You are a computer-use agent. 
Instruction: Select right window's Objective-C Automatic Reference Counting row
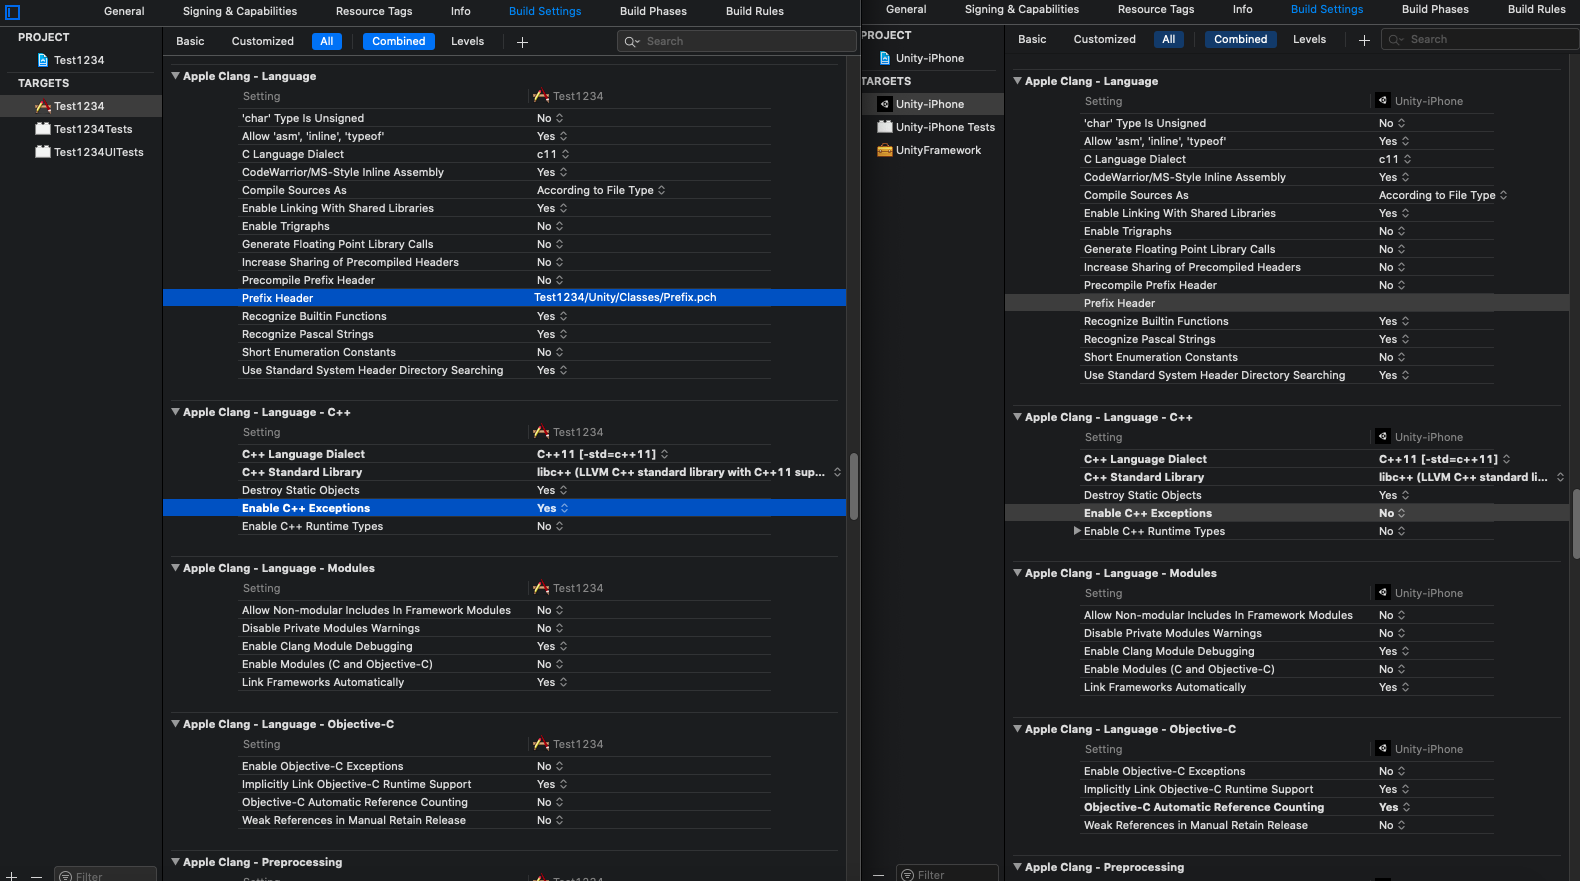click(1287, 807)
